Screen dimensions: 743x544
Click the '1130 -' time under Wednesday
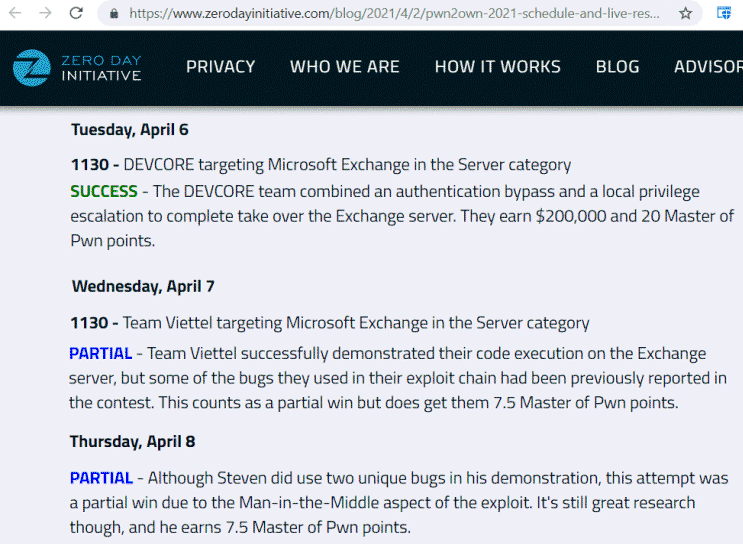(94, 323)
